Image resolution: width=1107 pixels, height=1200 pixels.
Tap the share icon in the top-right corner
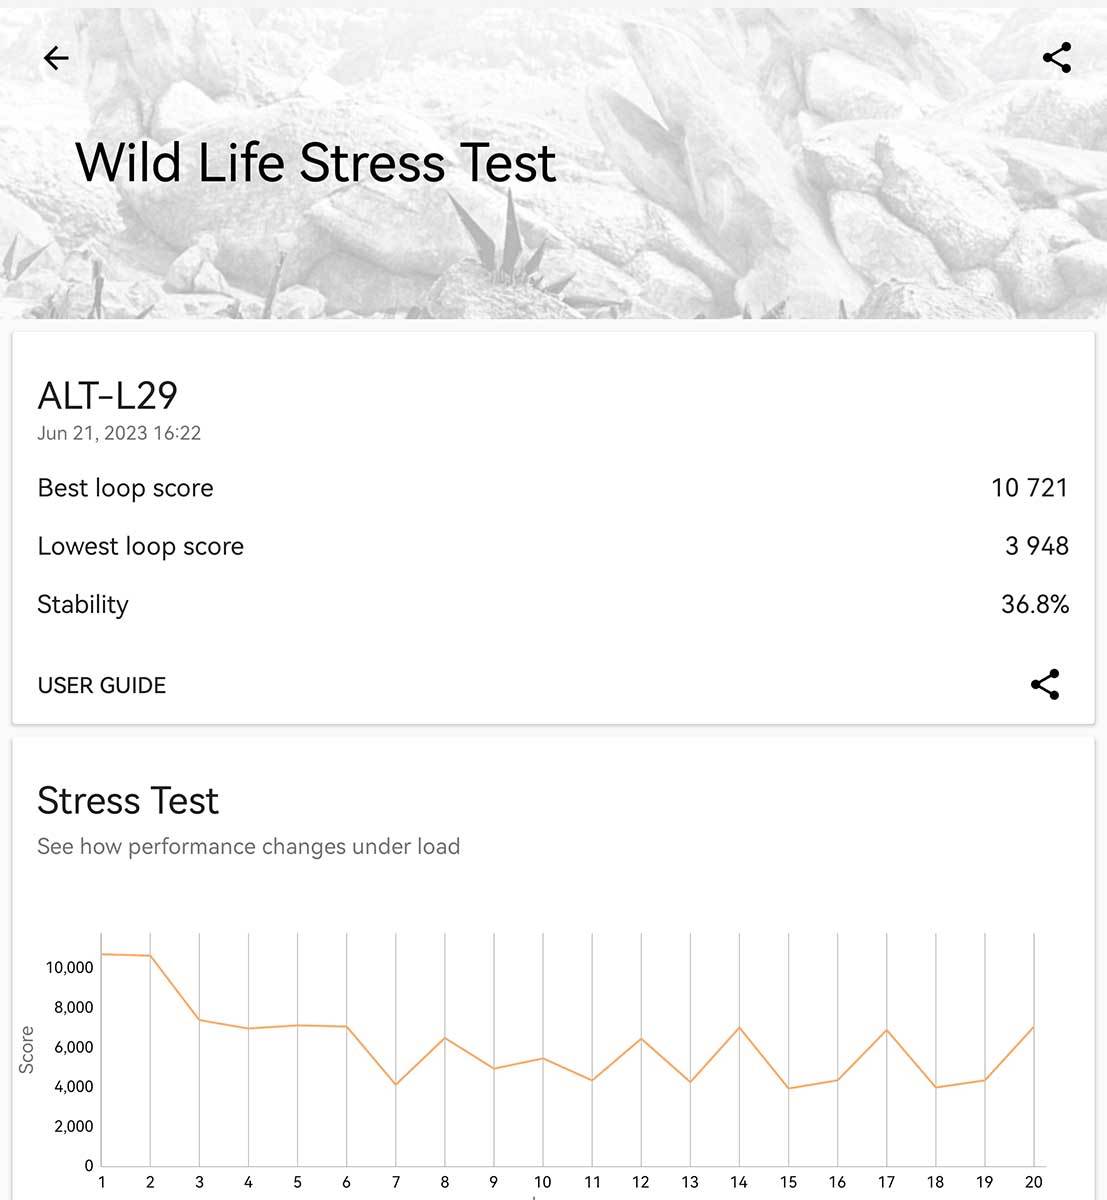click(x=1055, y=57)
